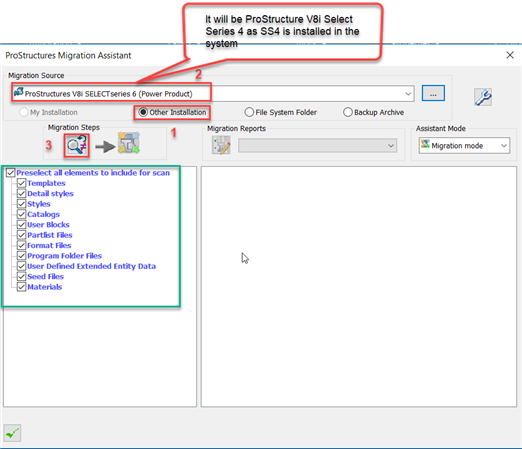Toggle the Templates checkbox
Image resolution: width=522 pixels, height=449 pixels.
click(21, 183)
